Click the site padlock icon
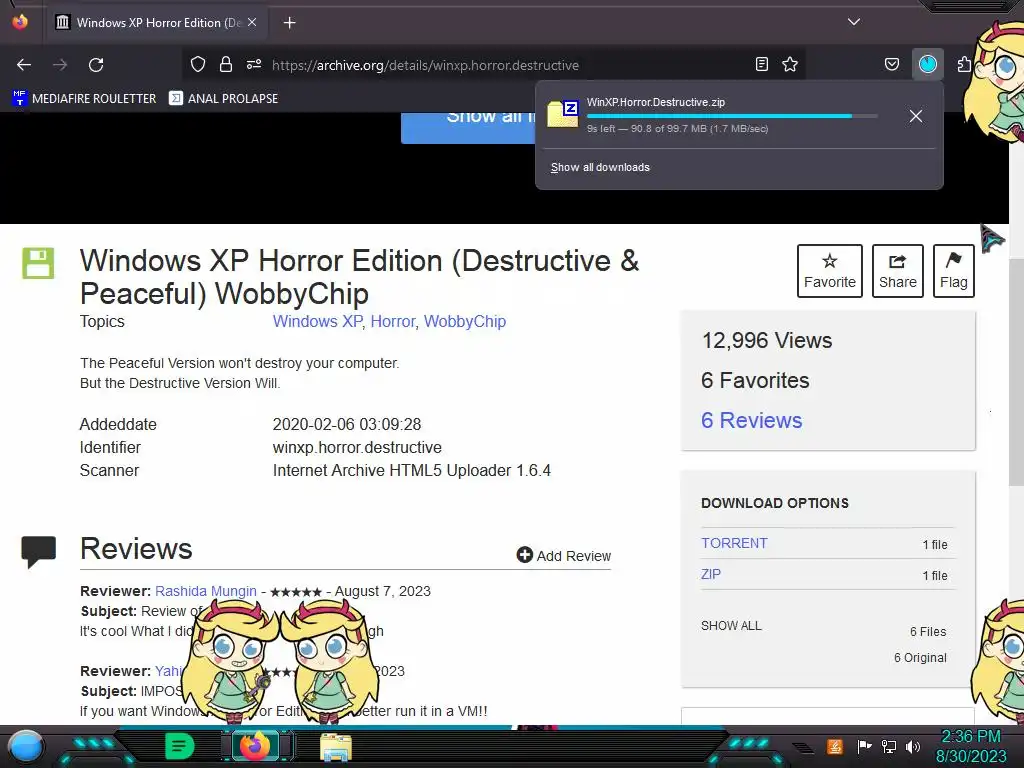The height and width of the screenshot is (768, 1024). click(226, 64)
